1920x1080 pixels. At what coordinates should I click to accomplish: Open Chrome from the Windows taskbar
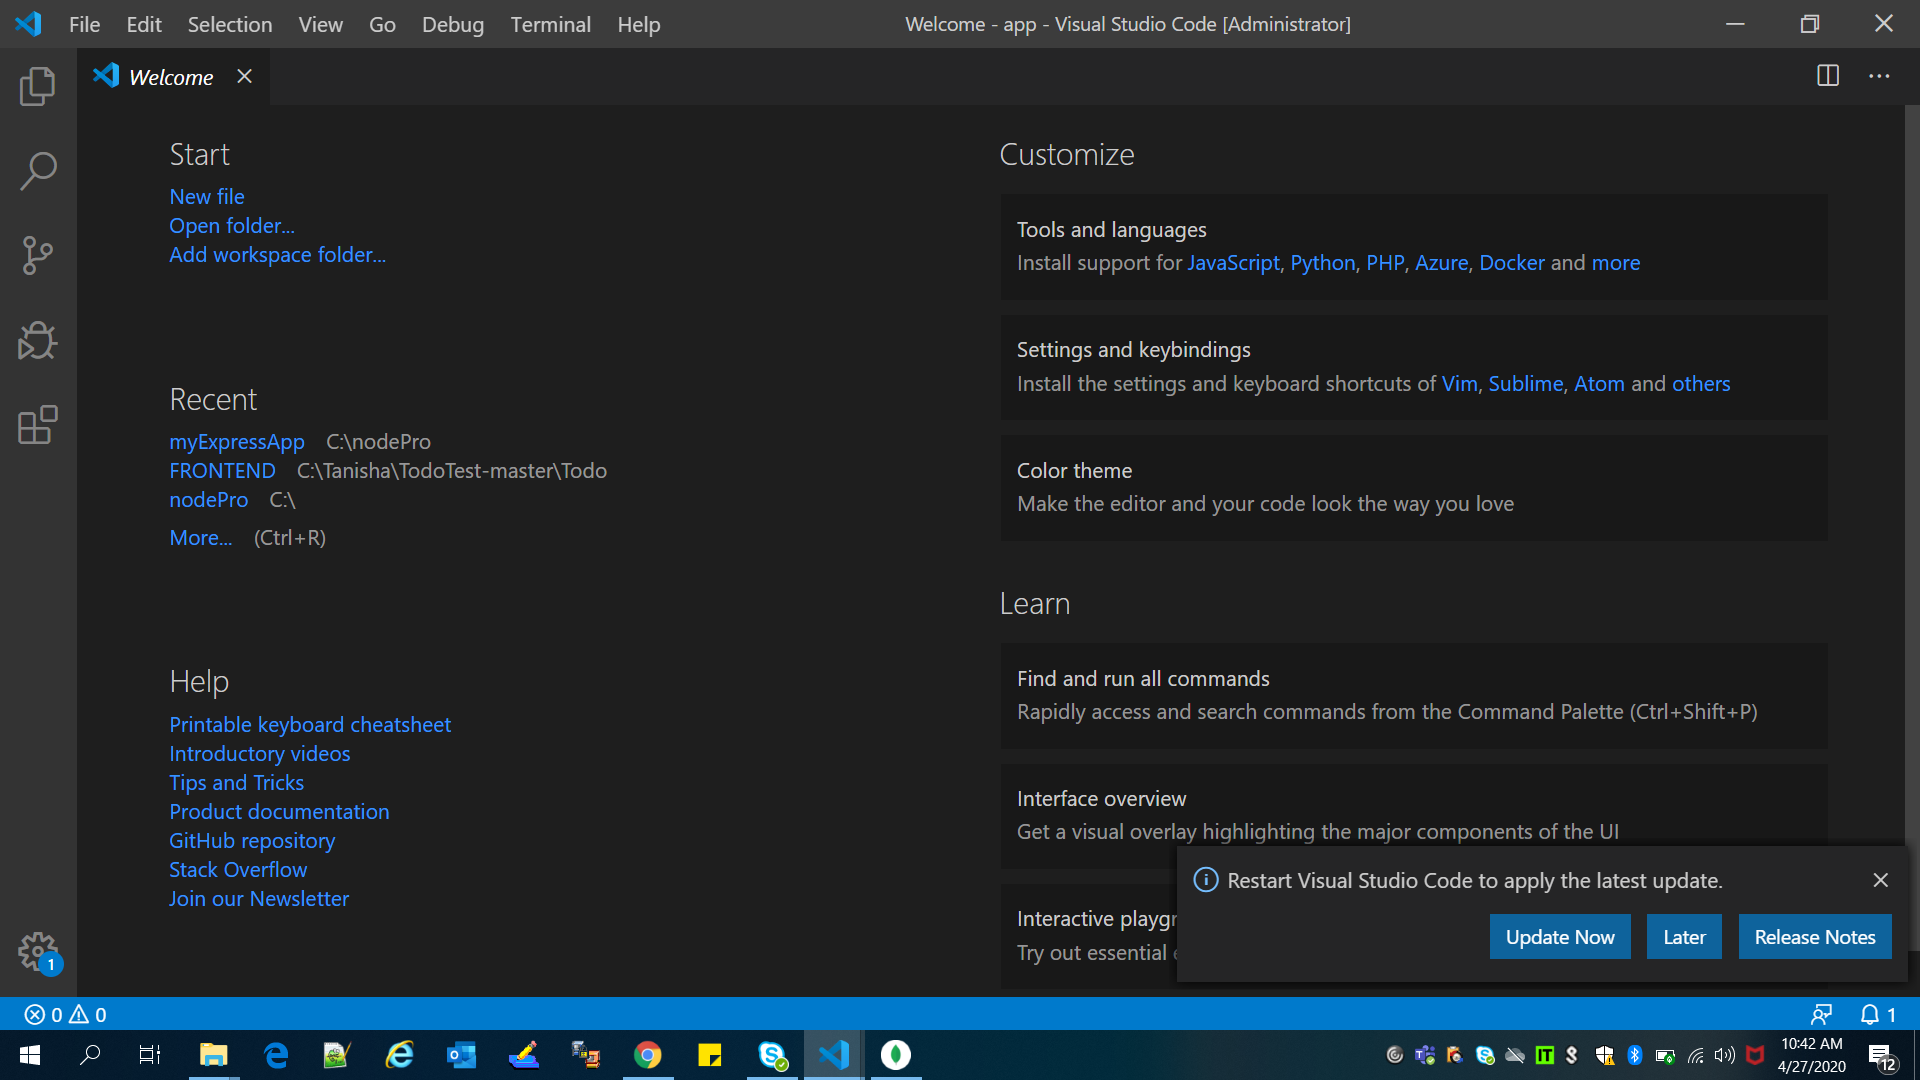648,1055
